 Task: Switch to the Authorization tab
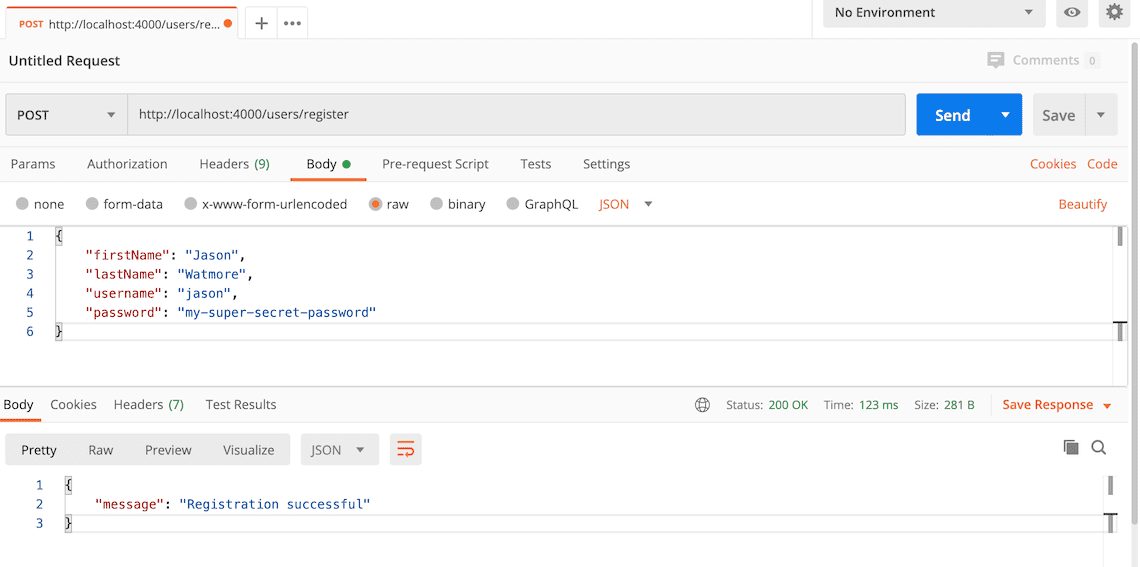point(127,164)
